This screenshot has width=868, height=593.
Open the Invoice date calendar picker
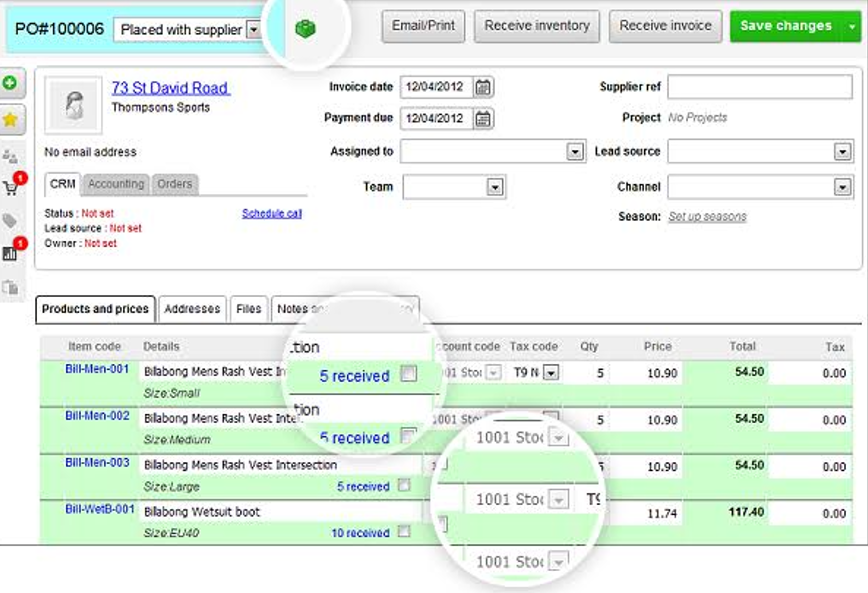click(x=483, y=87)
